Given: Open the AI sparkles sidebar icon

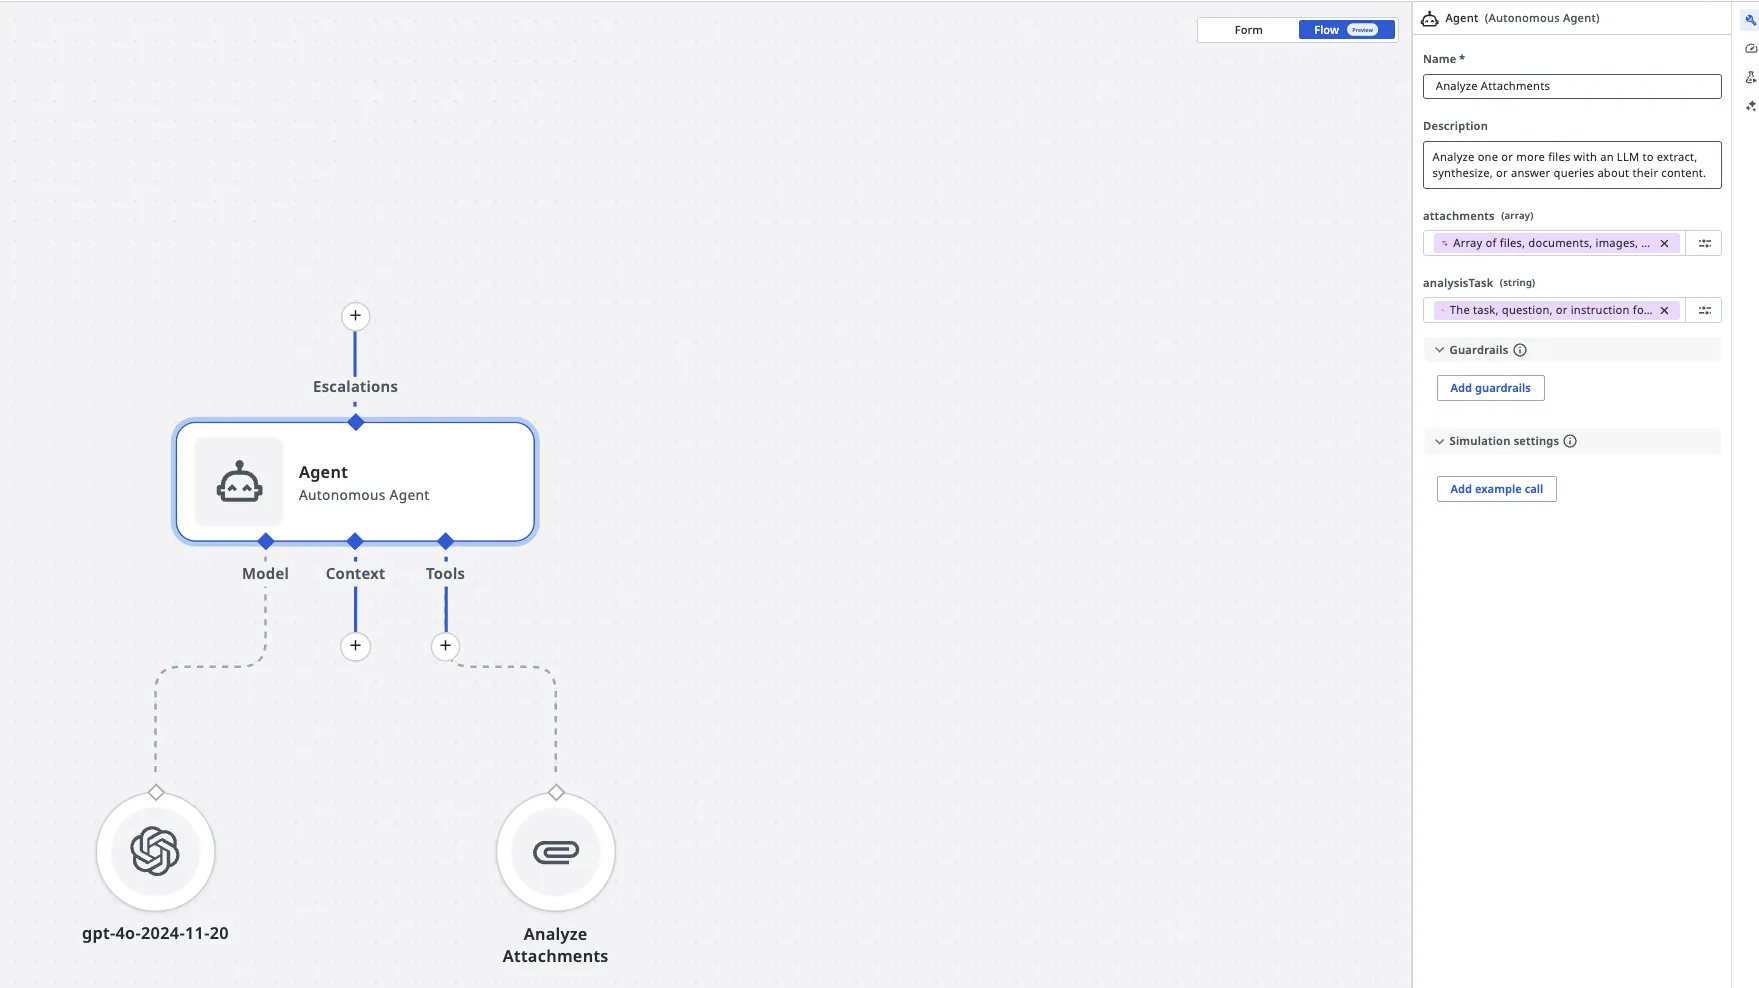Looking at the screenshot, I should pos(1751,105).
